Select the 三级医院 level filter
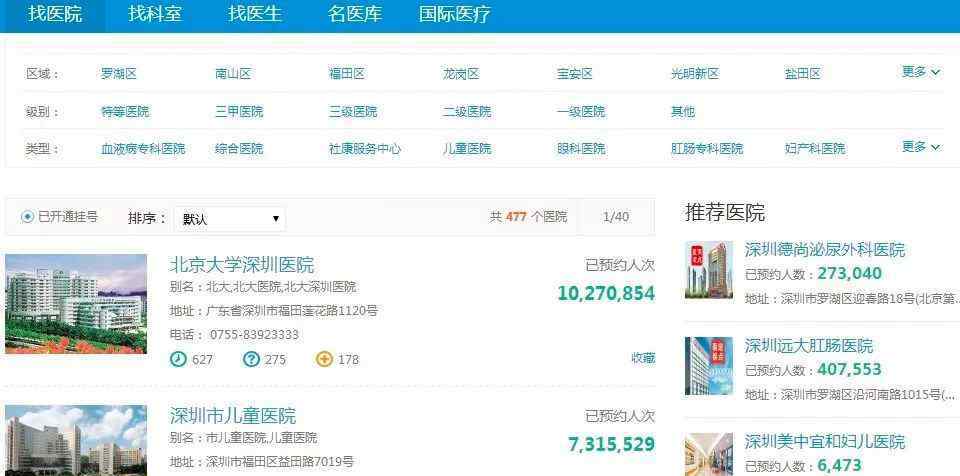The height and width of the screenshot is (476, 960). tap(353, 112)
